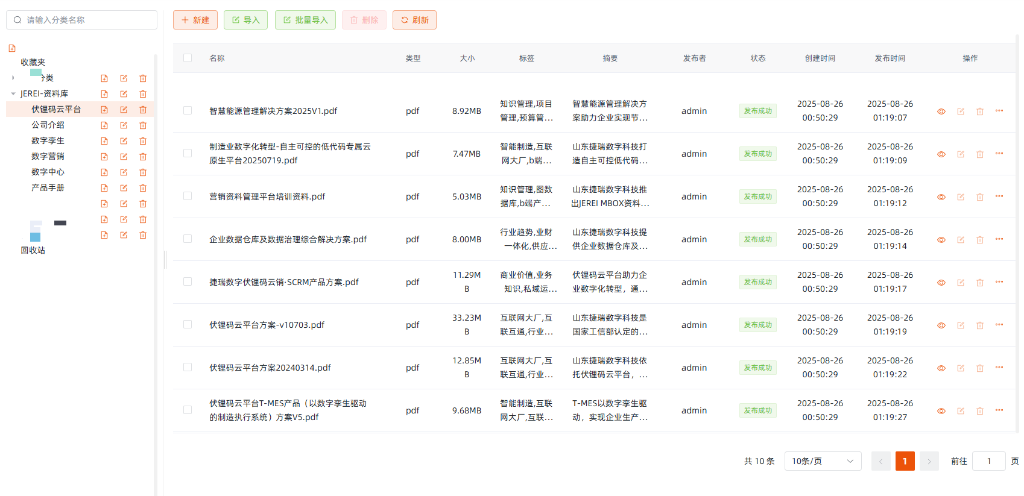Expand the collapsed node above JEREI-资料库

13,78
